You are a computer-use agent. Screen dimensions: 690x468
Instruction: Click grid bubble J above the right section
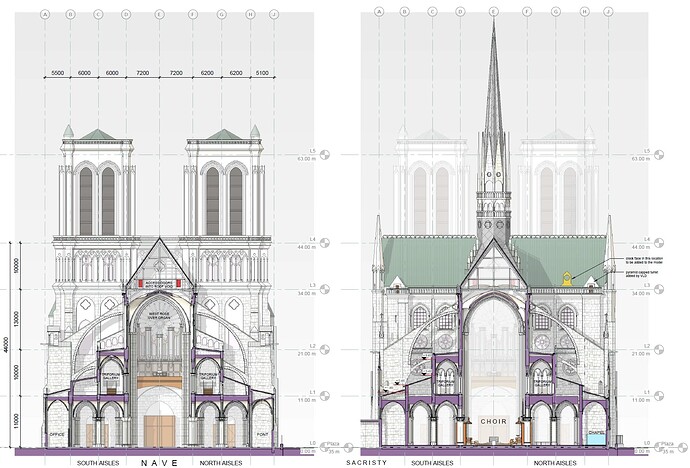coord(608,12)
